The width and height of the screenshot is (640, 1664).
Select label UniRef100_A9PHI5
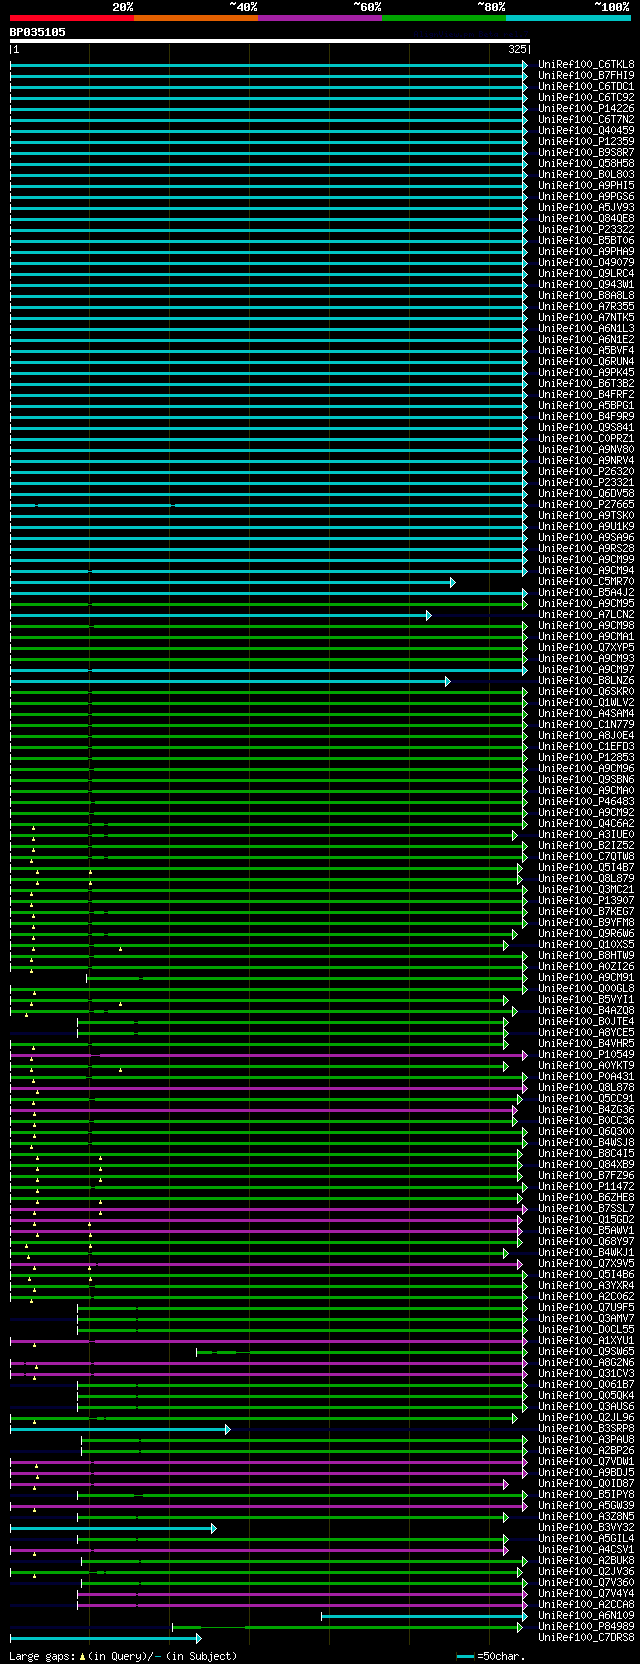coord(586,185)
